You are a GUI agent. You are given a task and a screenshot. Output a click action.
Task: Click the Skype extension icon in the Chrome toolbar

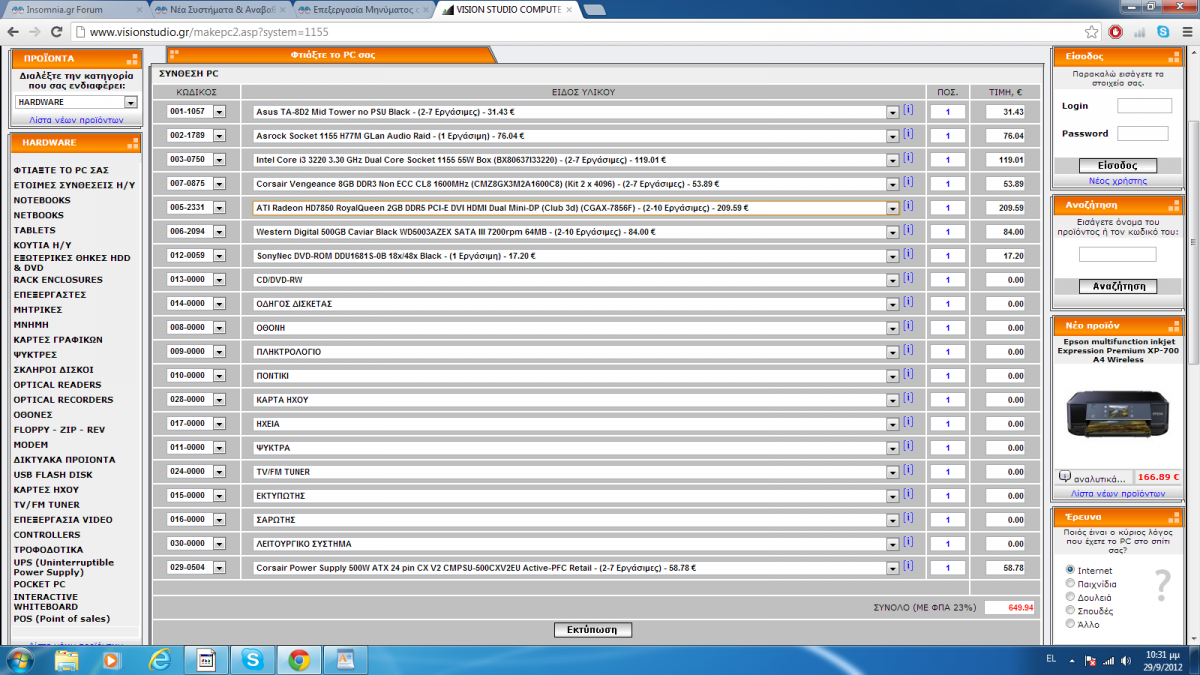[x=1164, y=32]
